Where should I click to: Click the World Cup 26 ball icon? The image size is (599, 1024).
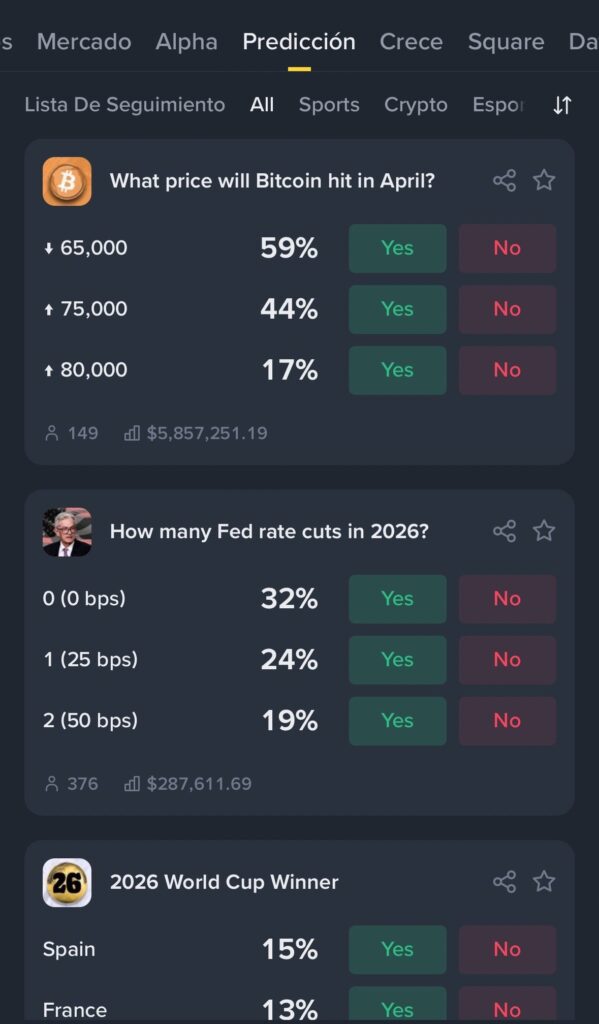[66, 882]
